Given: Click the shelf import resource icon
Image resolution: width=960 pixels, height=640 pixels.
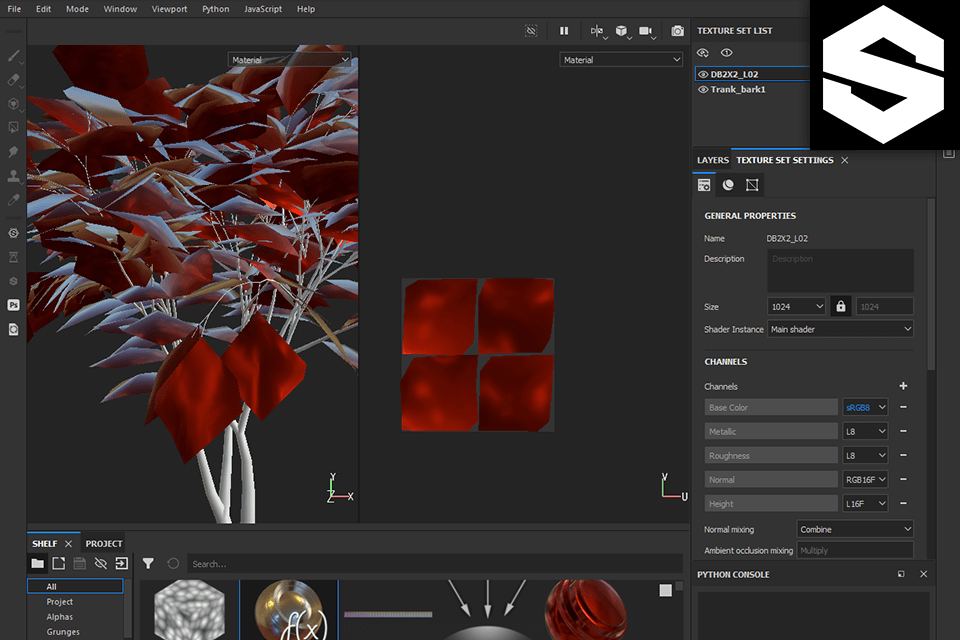Looking at the screenshot, I should tap(122, 563).
